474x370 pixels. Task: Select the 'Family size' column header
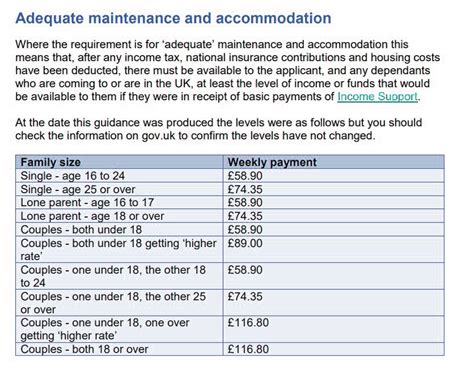coord(119,162)
